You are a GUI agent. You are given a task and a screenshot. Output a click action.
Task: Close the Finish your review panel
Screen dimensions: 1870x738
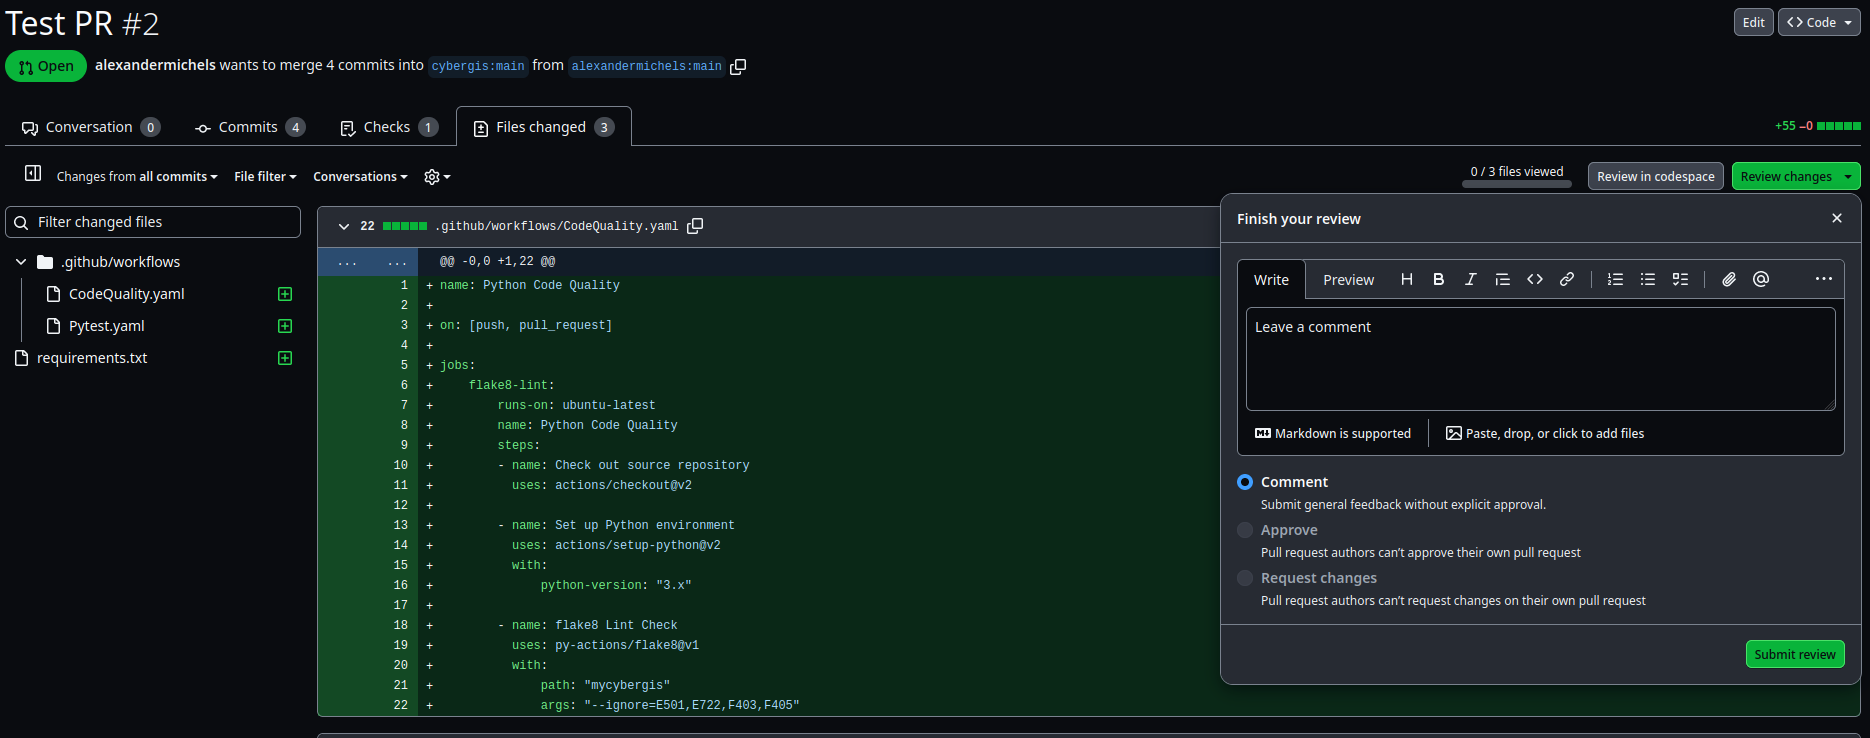click(x=1837, y=218)
